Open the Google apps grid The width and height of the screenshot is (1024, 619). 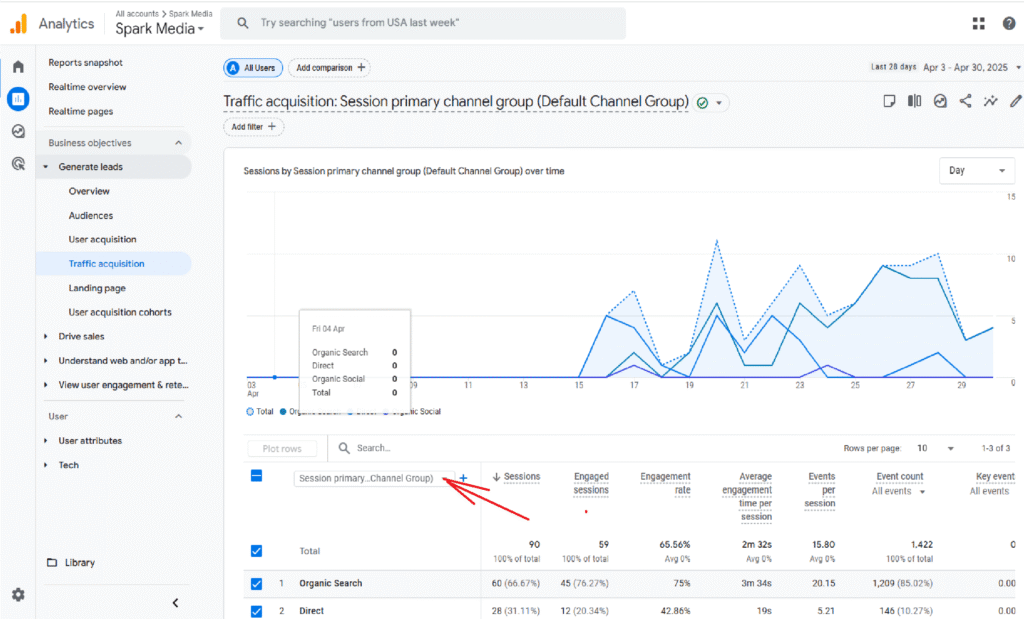978,24
